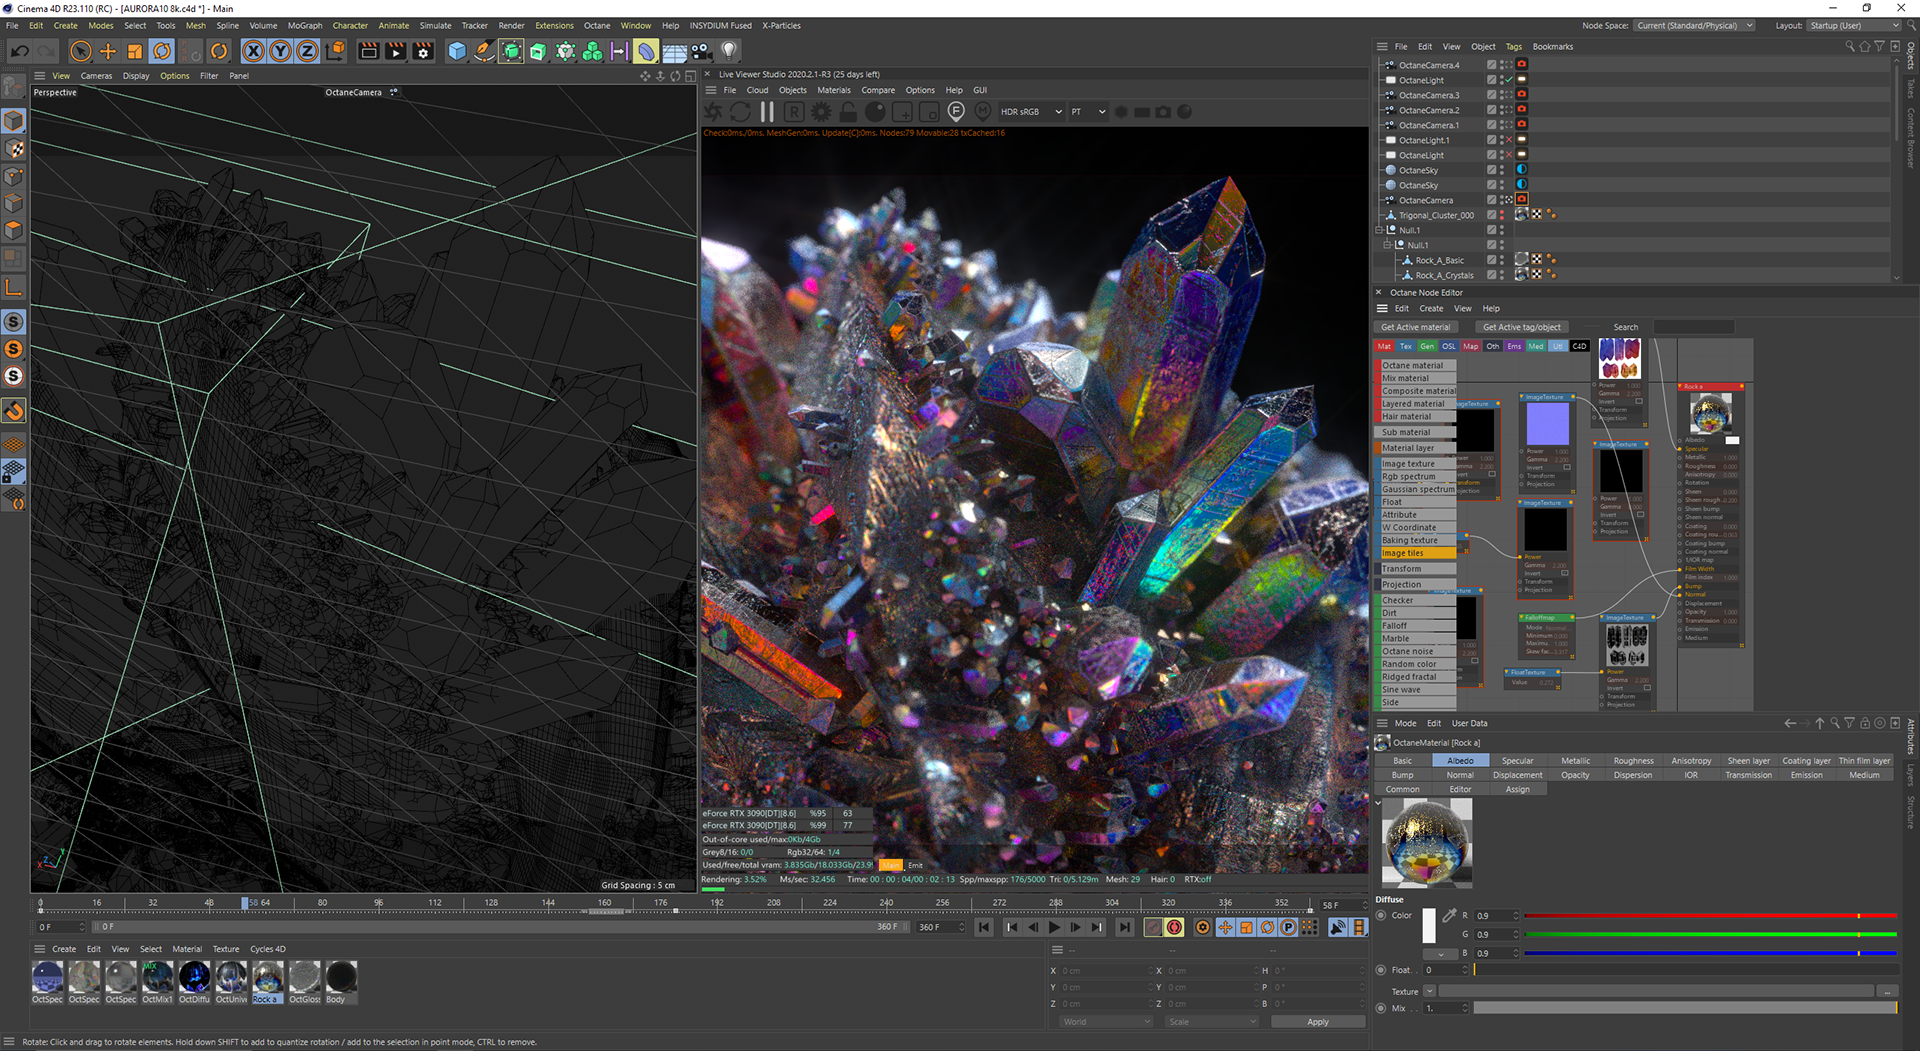This screenshot has height=1051, width=1920.
Task: Select the Move tool in top toolbar
Action: coord(108,51)
